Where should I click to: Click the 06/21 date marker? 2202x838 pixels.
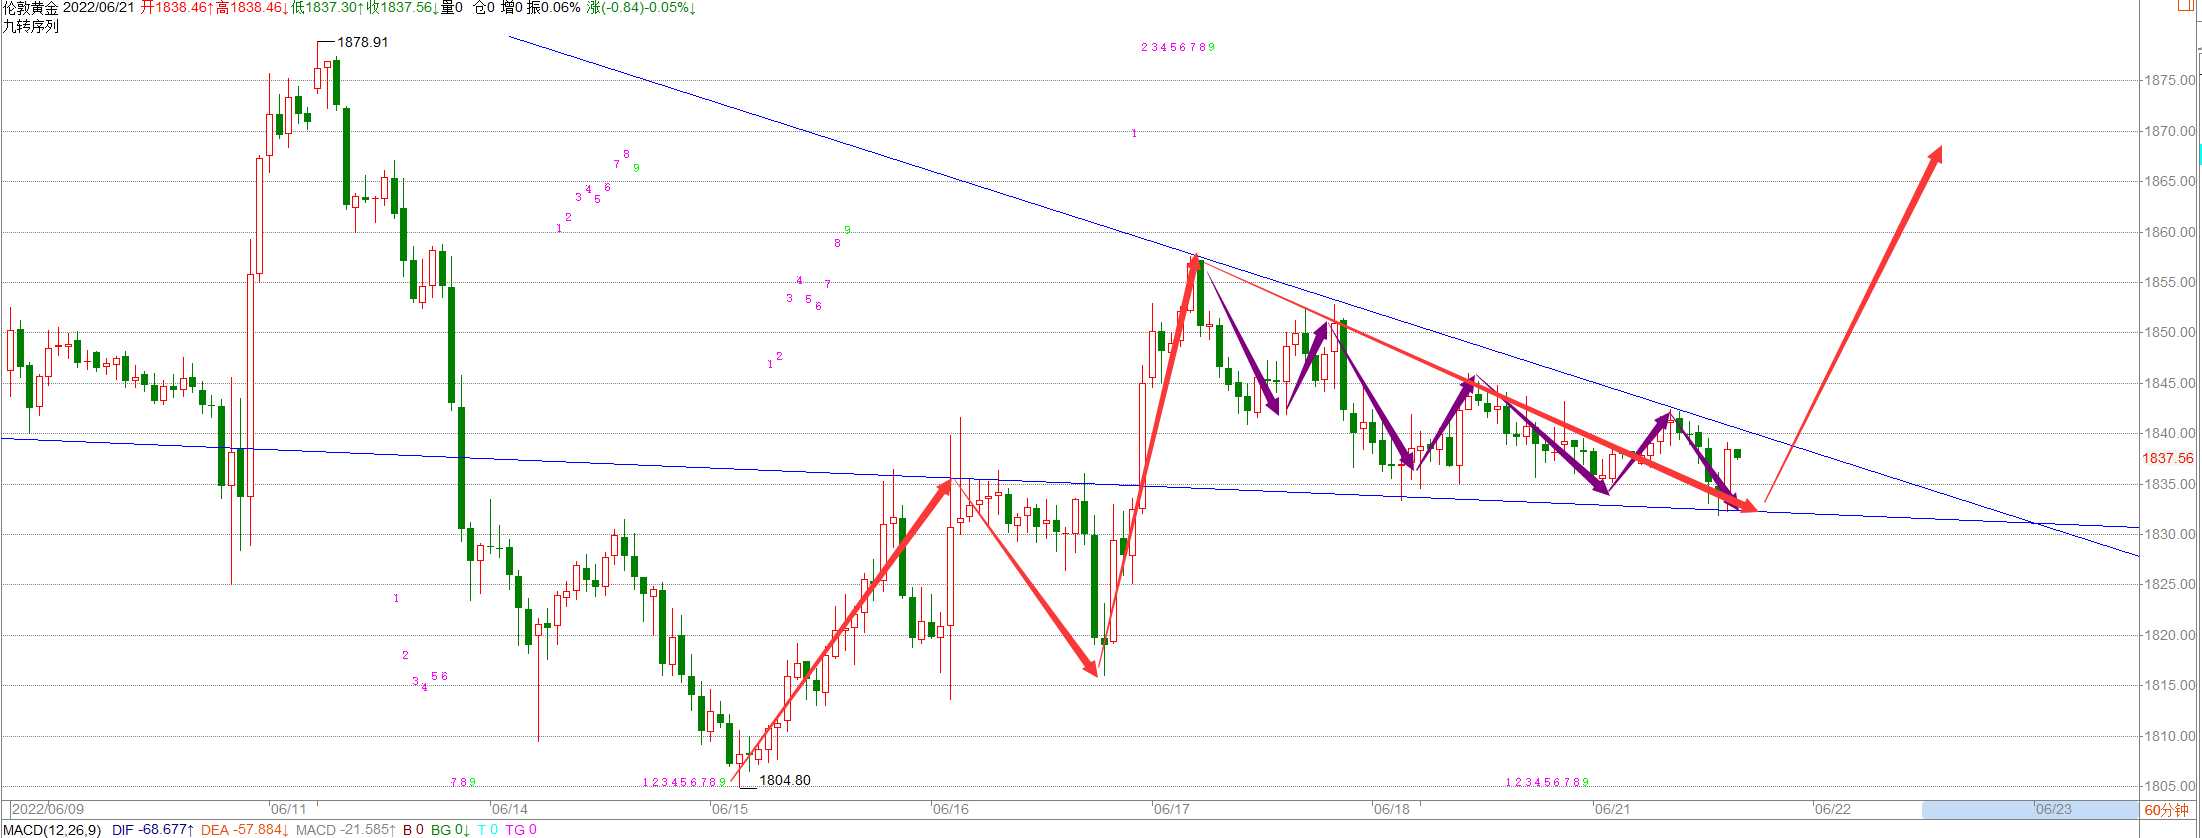coord(1612,809)
